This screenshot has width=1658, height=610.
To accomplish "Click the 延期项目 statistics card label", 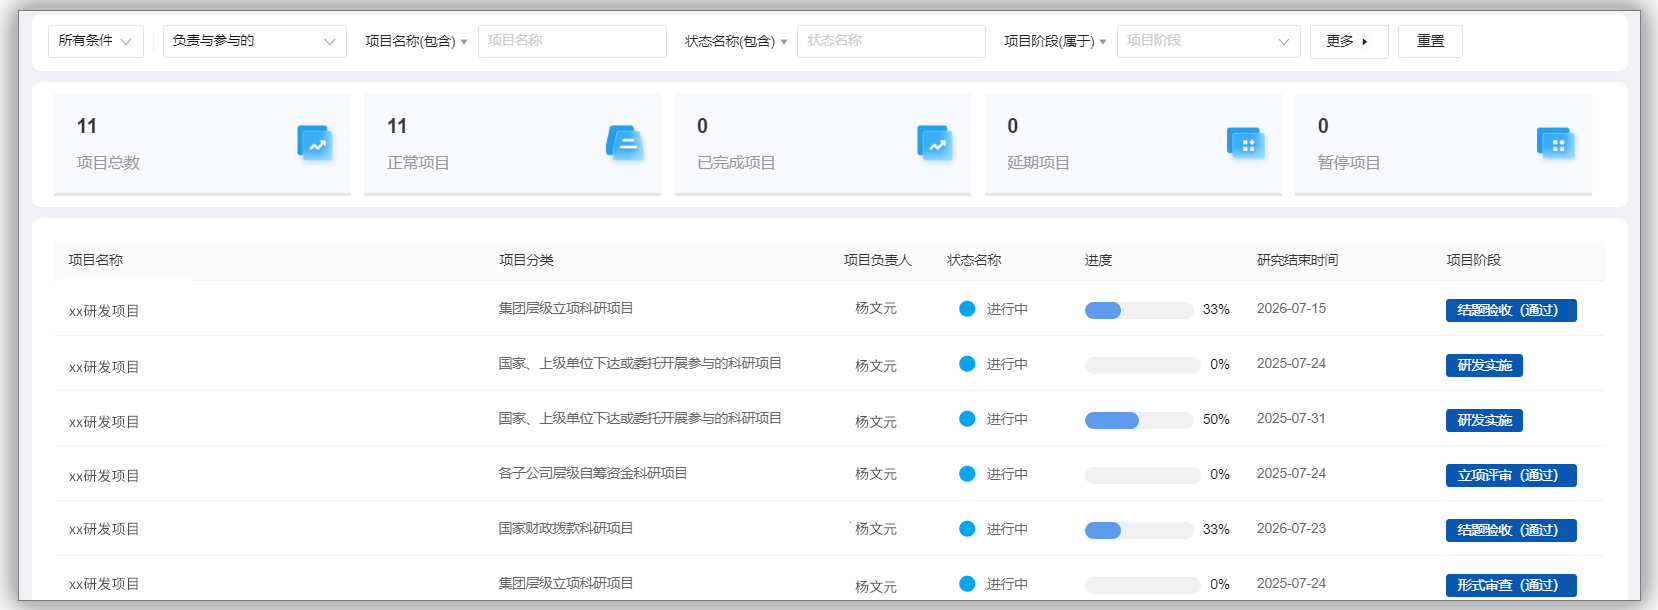I will point(1038,163).
